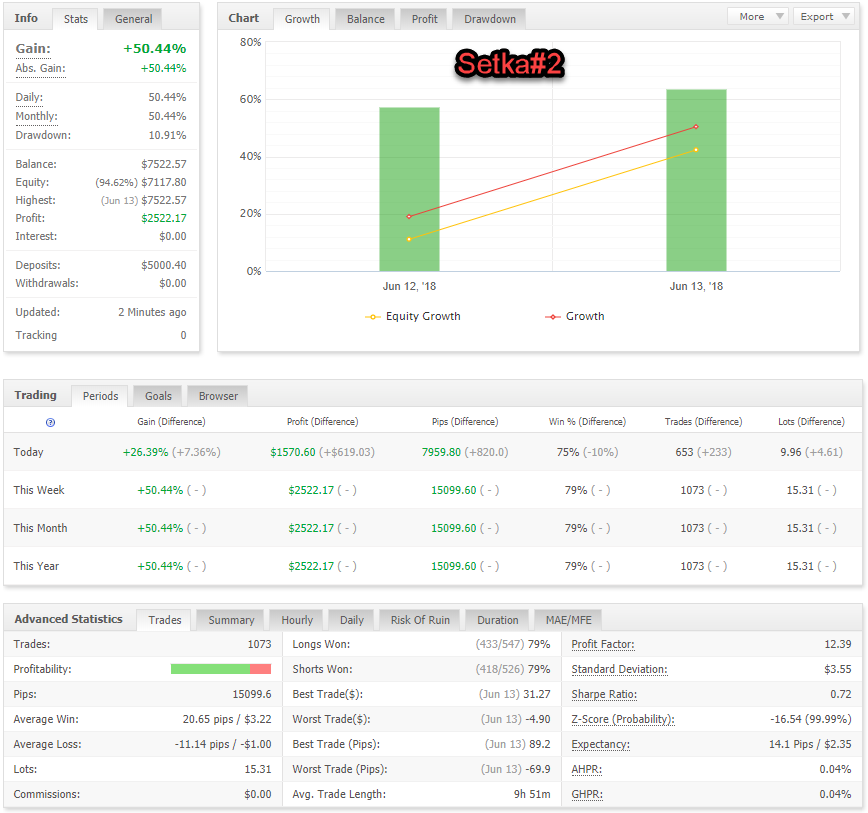The height and width of the screenshot is (813, 868).
Task: Click the Avg. Trade Length value 9h 51m
Action: point(532,794)
